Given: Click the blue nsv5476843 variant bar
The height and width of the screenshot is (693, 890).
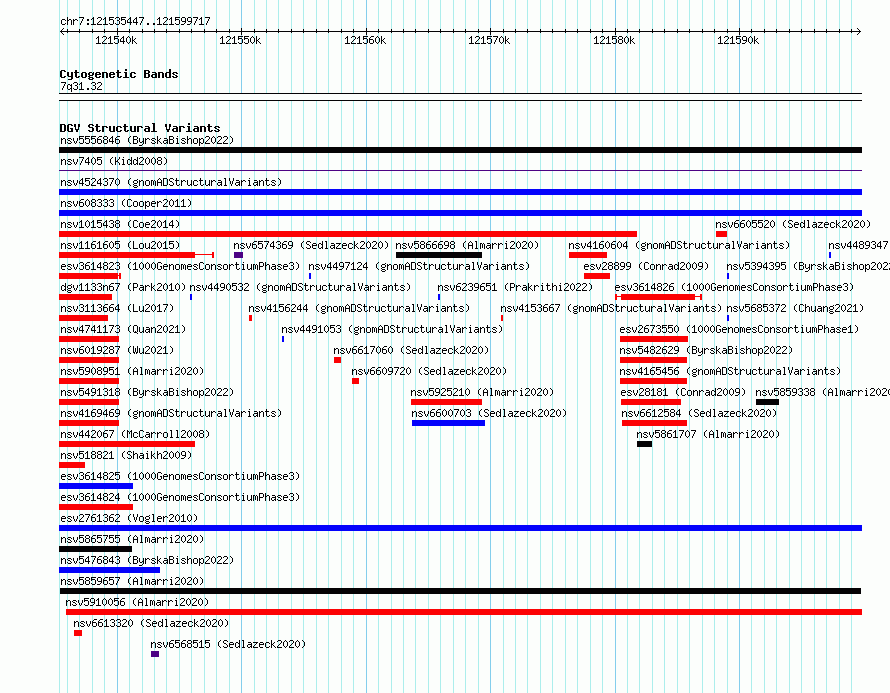Looking at the screenshot, I should (110, 570).
